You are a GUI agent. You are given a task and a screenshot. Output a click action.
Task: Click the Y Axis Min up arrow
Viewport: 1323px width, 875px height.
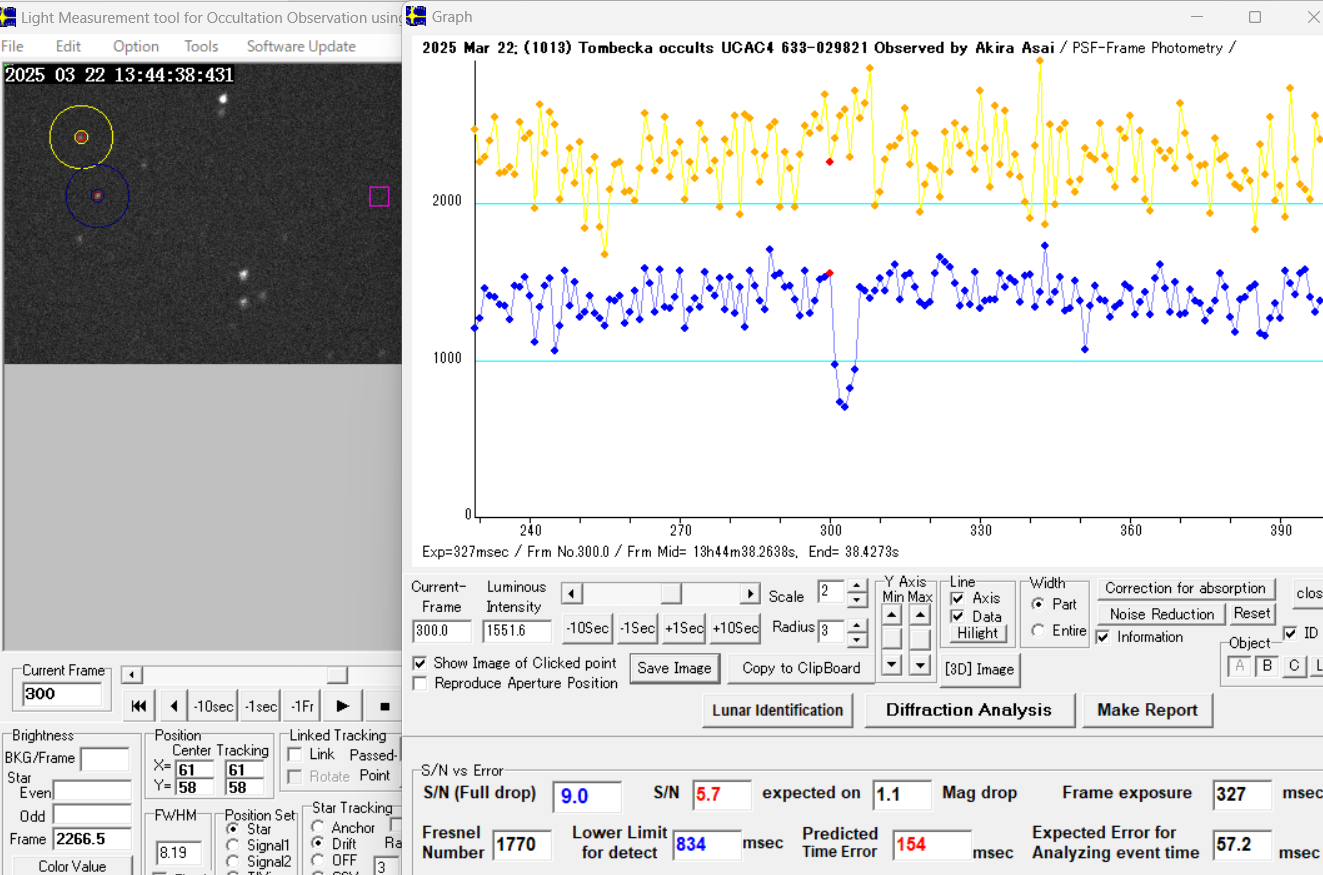click(x=891, y=615)
